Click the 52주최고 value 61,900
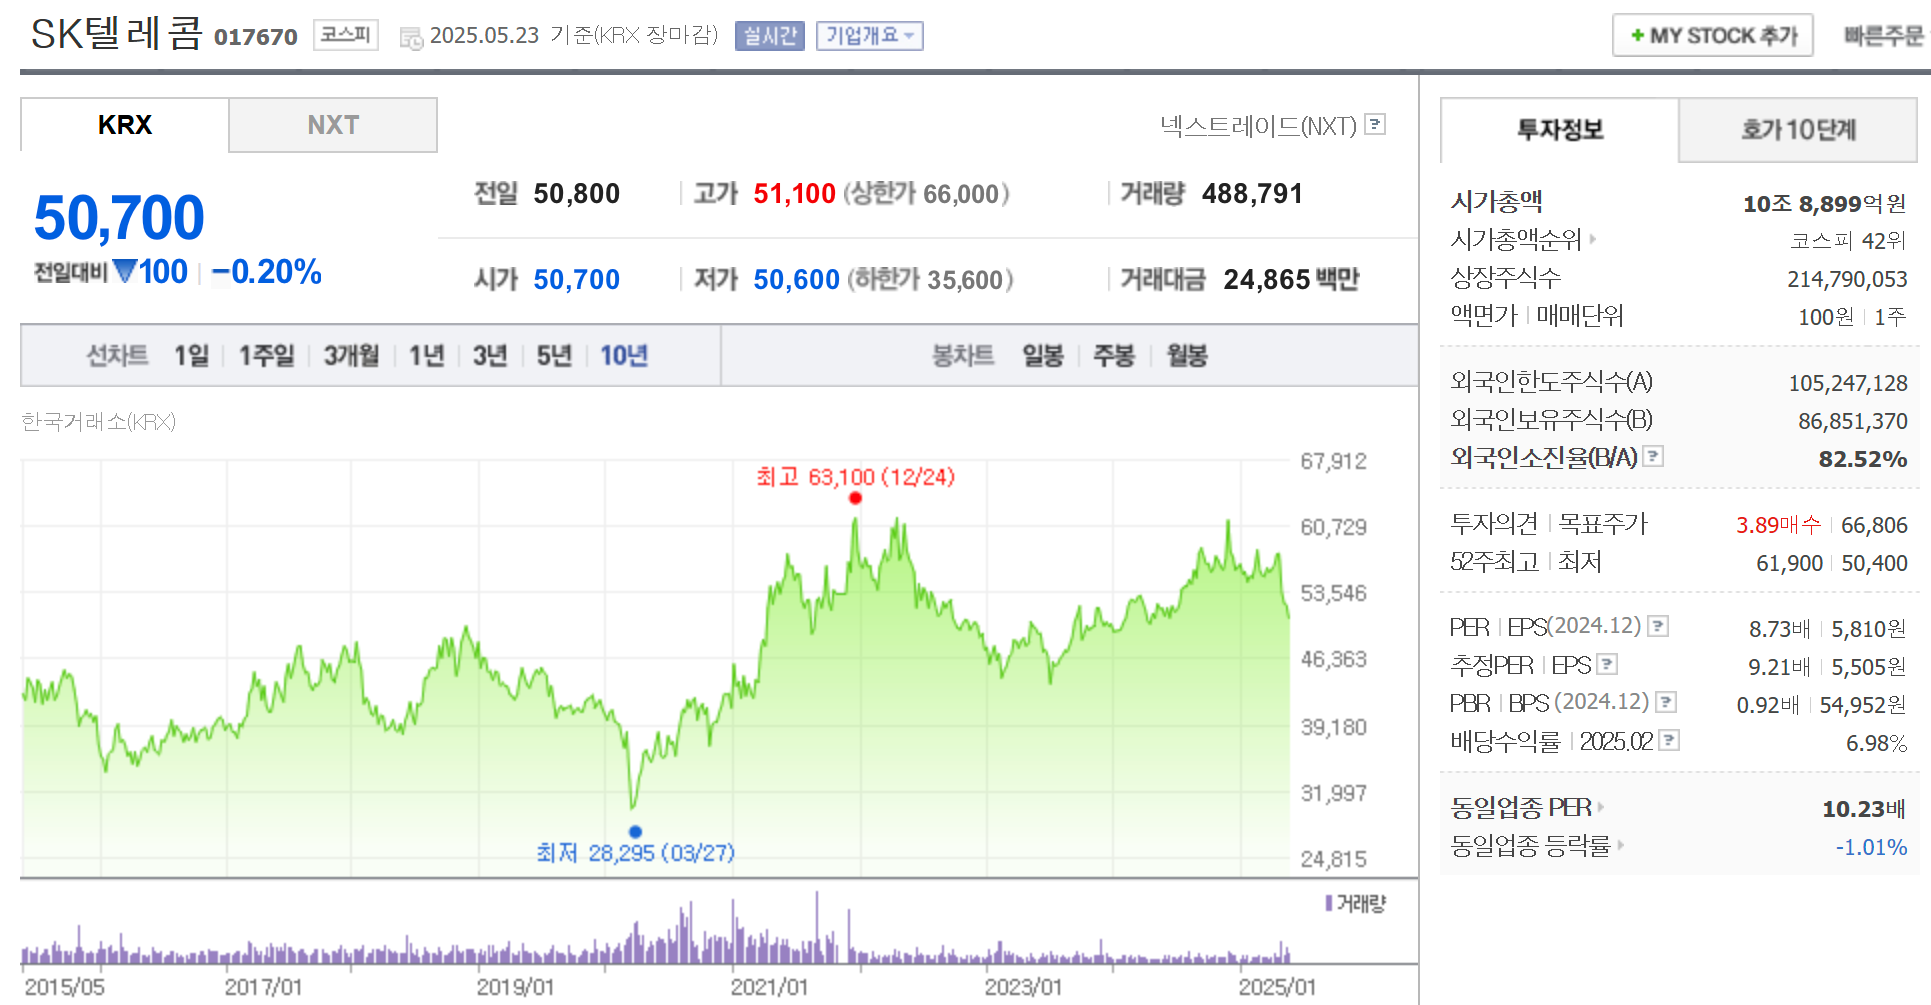This screenshot has height=1005, width=1931. pyautogui.click(x=1790, y=564)
